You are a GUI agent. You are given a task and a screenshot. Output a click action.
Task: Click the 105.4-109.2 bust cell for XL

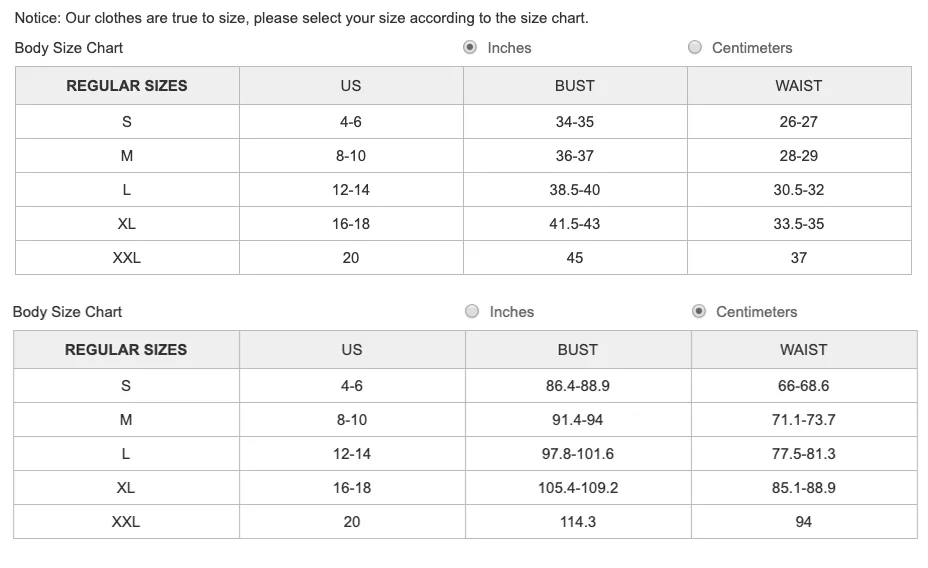(578, 488)
